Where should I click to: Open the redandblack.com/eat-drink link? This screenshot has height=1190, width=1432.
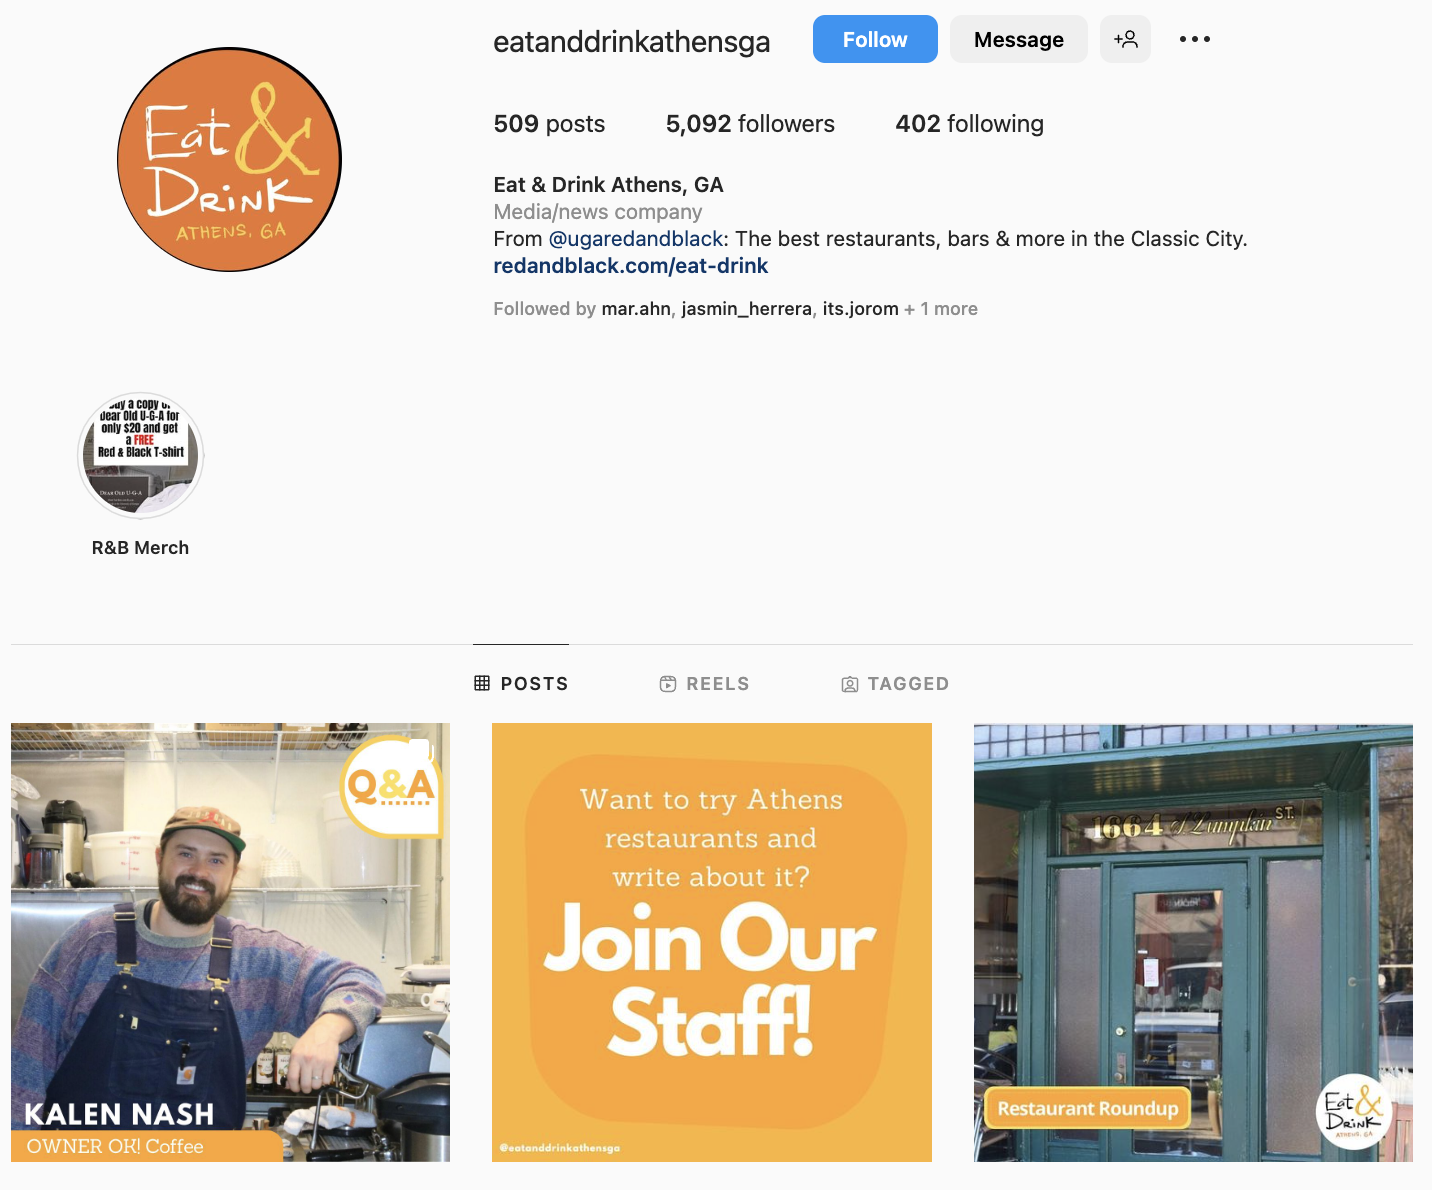click(631, 266)
